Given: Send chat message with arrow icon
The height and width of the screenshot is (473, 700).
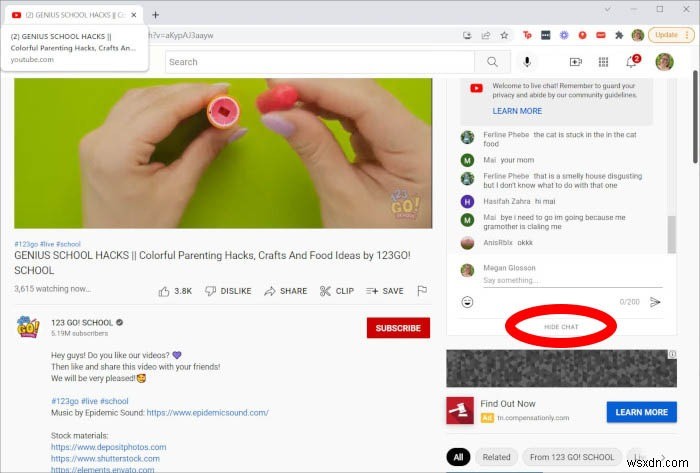Looking at the screenshot, I should 655,302.
